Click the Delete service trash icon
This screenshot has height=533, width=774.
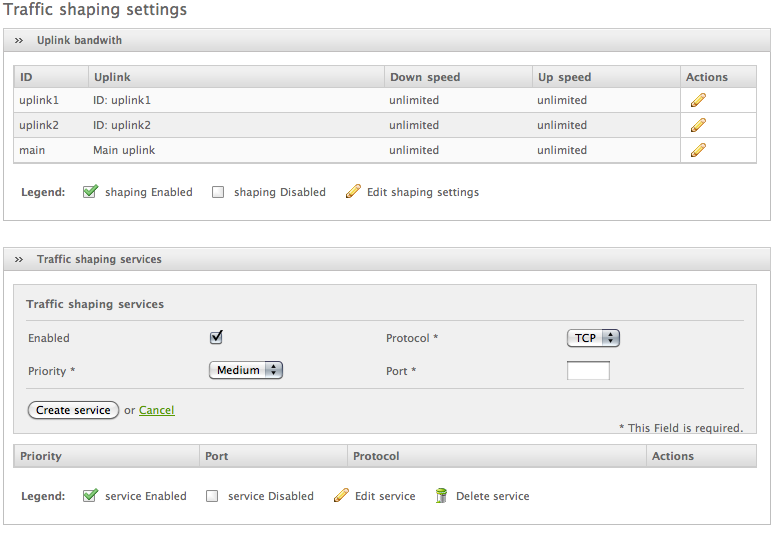click(x=441, y=496)
